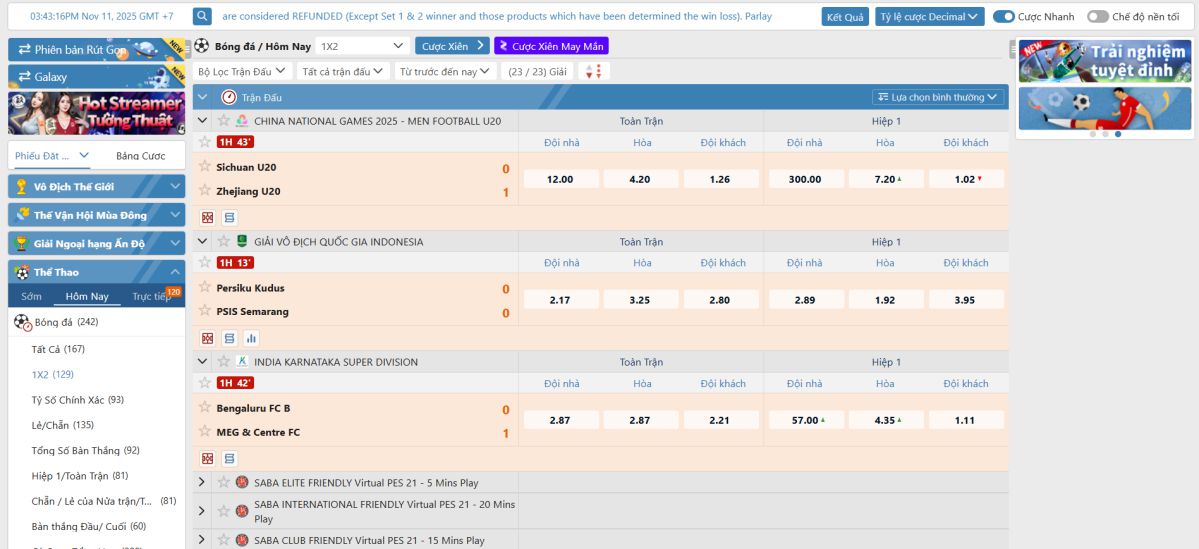Viewport: 1199px width, 549px height.
Task: Click the Kết Quả button
Action: click(845, 17)
